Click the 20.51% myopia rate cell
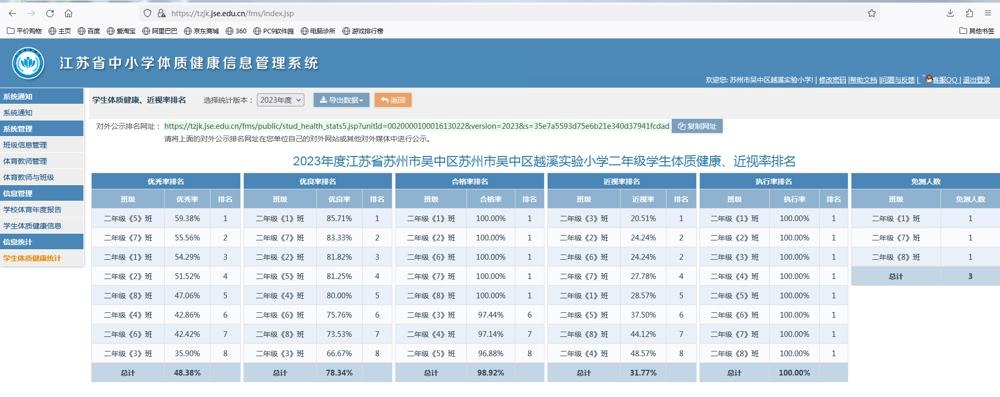 coord(643,218)
